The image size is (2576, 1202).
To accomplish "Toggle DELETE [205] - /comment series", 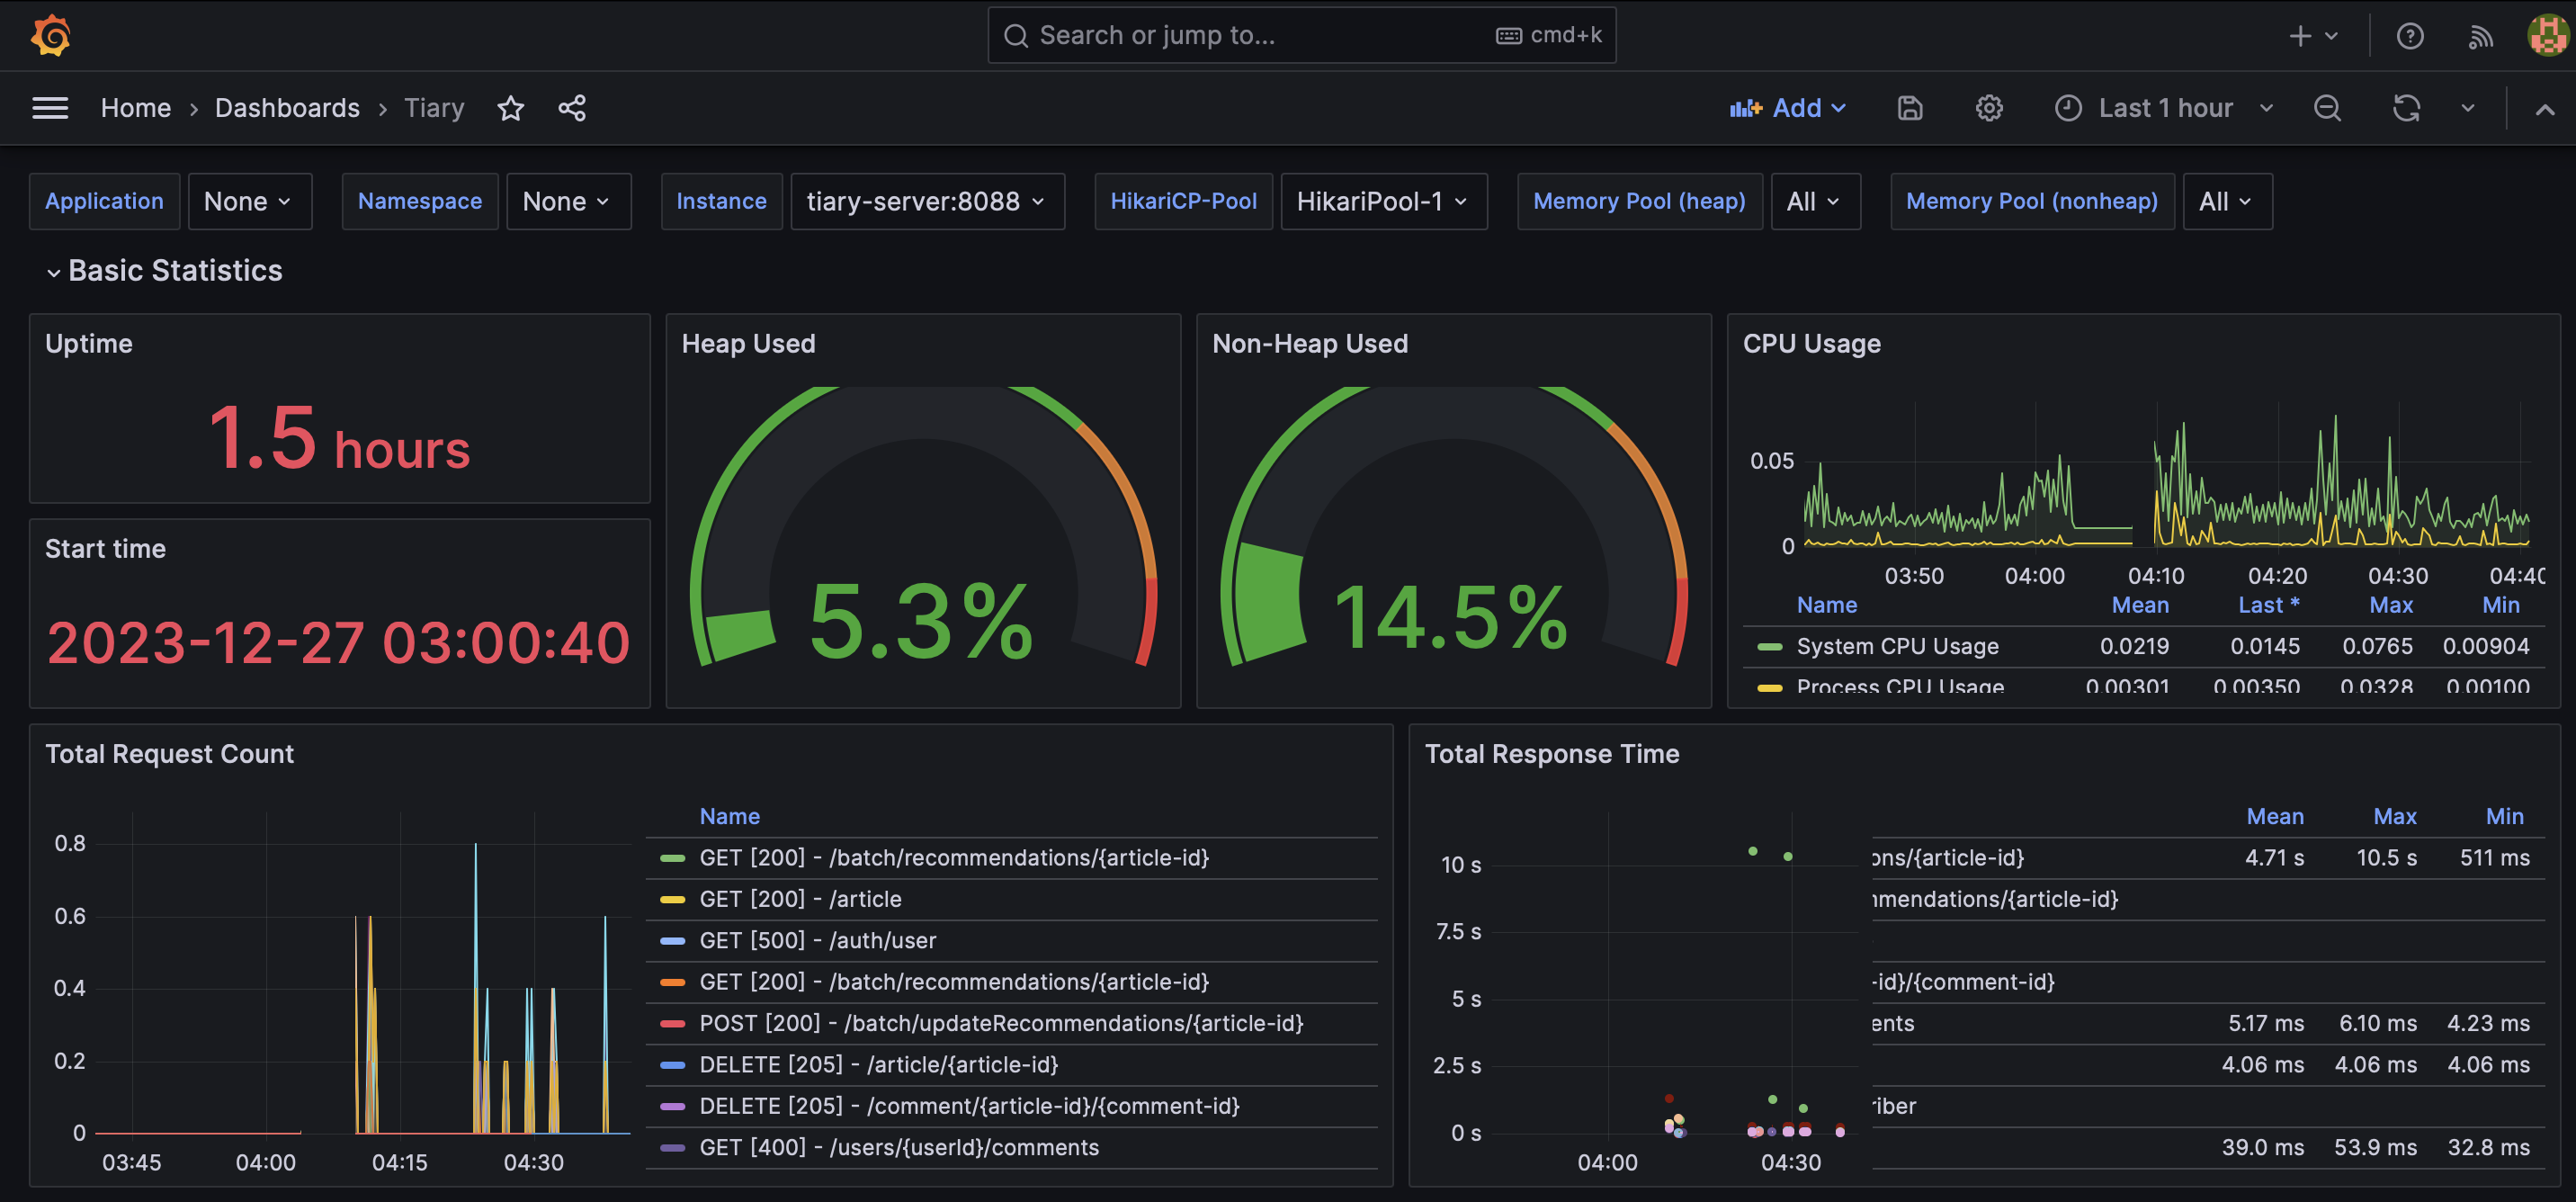I will 969,1106.
